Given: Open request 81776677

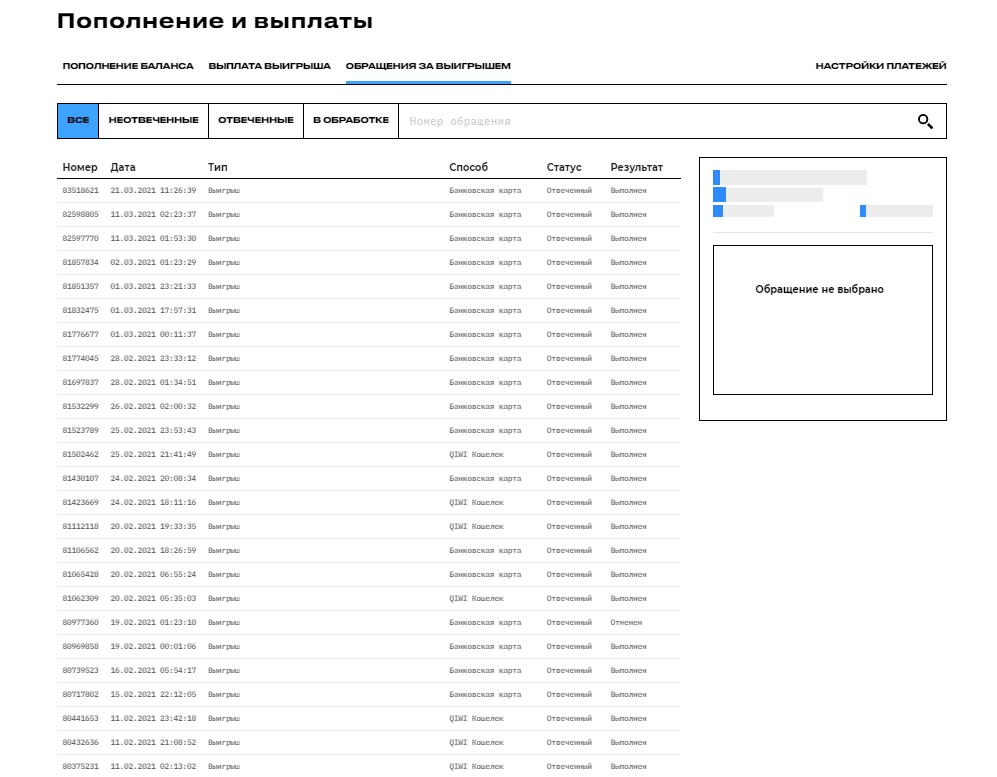Looking at the screenshot, I should pyautogui.click(x=369, y=334).
